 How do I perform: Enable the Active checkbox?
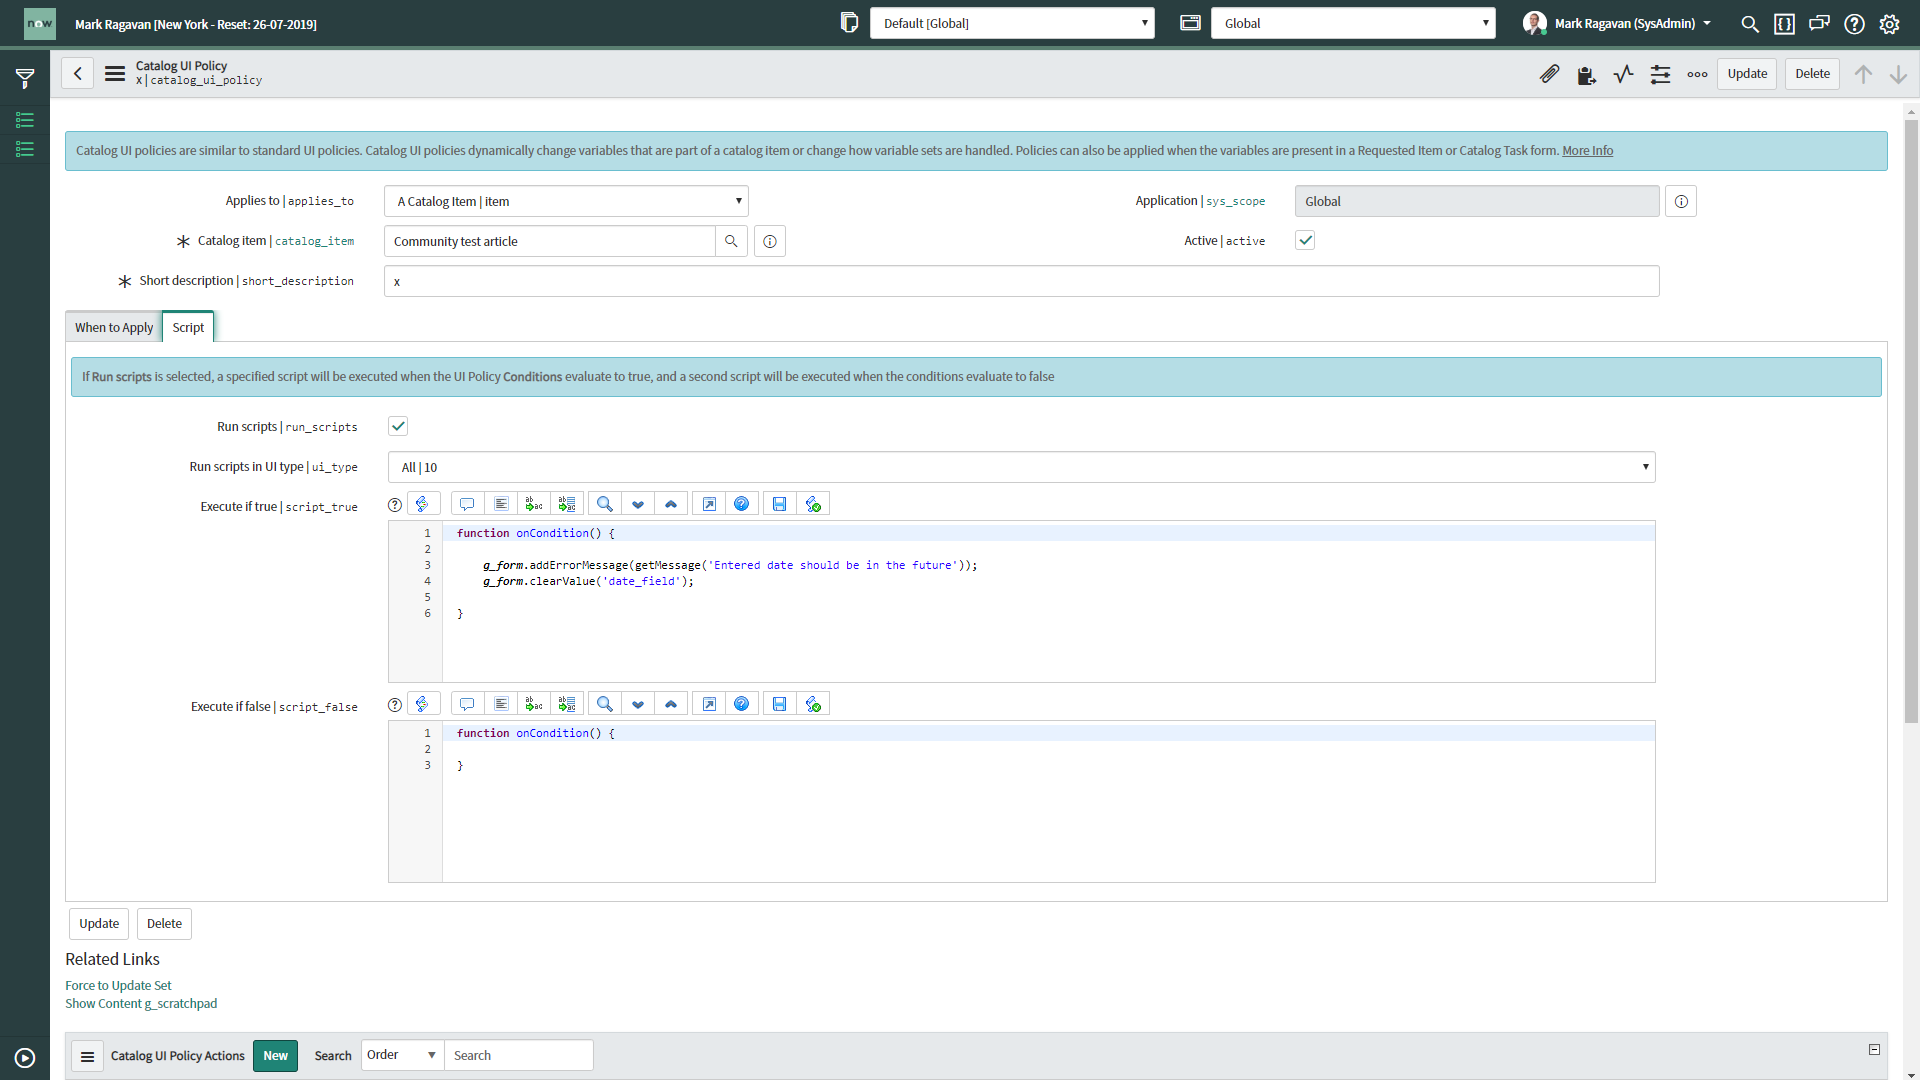(1304, 240)
